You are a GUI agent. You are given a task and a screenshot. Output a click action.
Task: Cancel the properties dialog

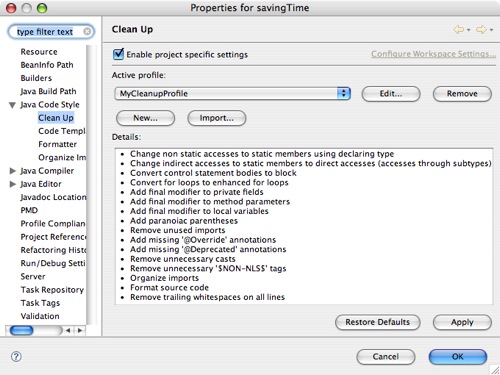coord(386,357)
